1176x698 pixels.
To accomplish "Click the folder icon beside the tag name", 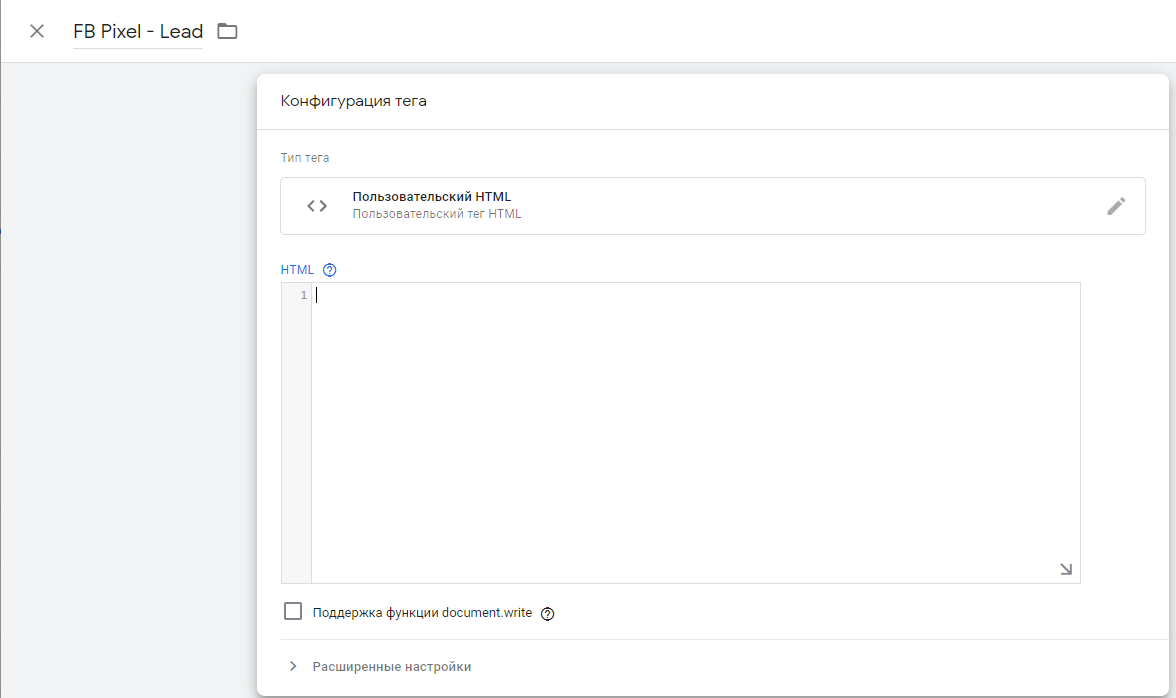I will [x=228, y=31].
